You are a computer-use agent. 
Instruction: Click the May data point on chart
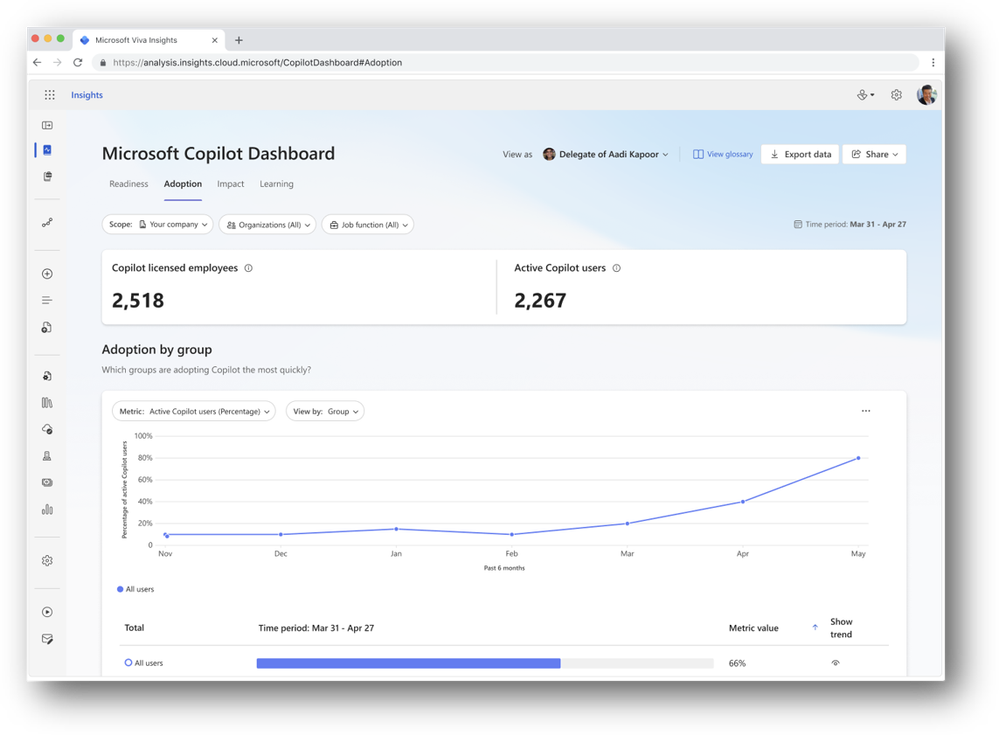858,458
